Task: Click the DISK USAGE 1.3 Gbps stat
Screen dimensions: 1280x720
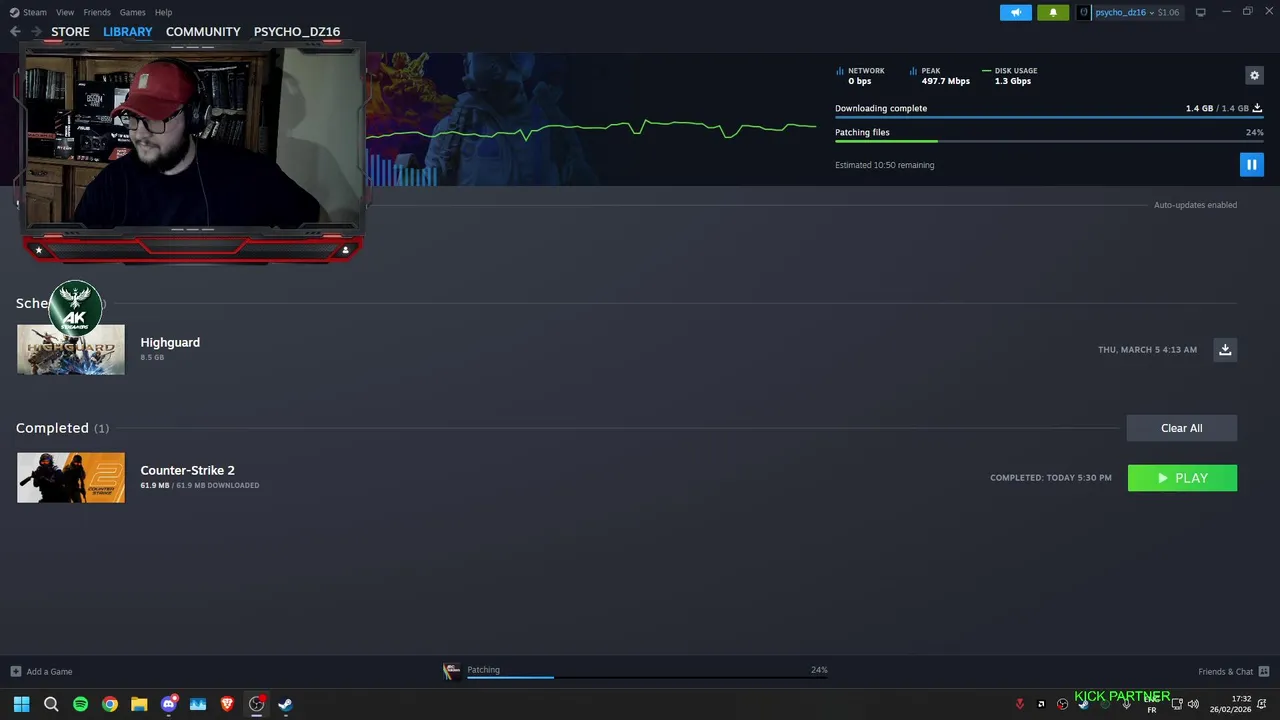Action: (x=1010, y=76)
